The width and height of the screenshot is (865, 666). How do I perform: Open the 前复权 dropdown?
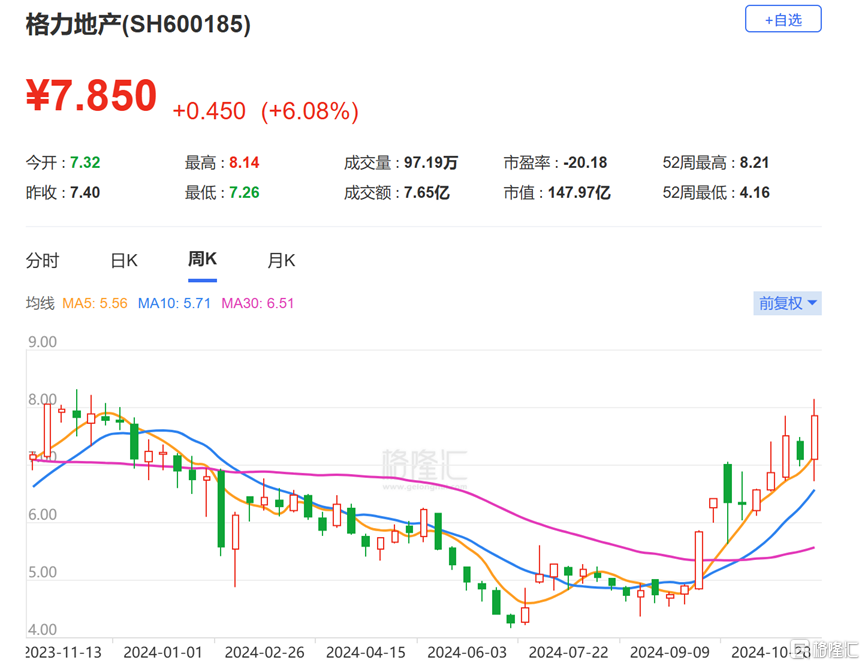[x=787, y=303]
